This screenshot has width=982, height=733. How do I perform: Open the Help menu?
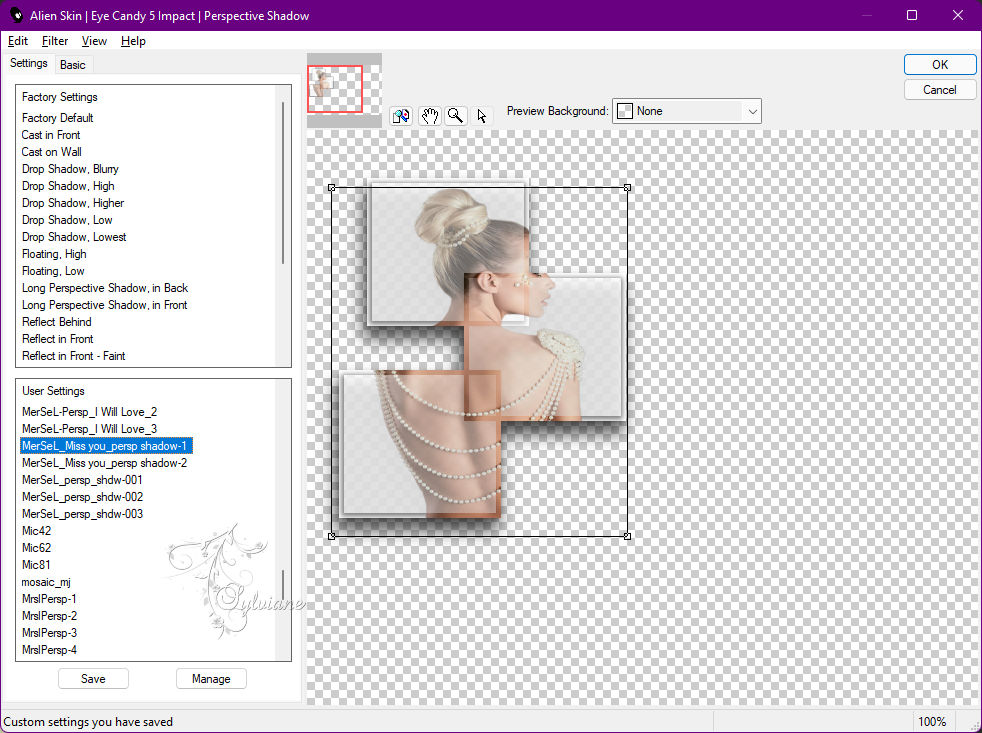(x=133, y=41)
